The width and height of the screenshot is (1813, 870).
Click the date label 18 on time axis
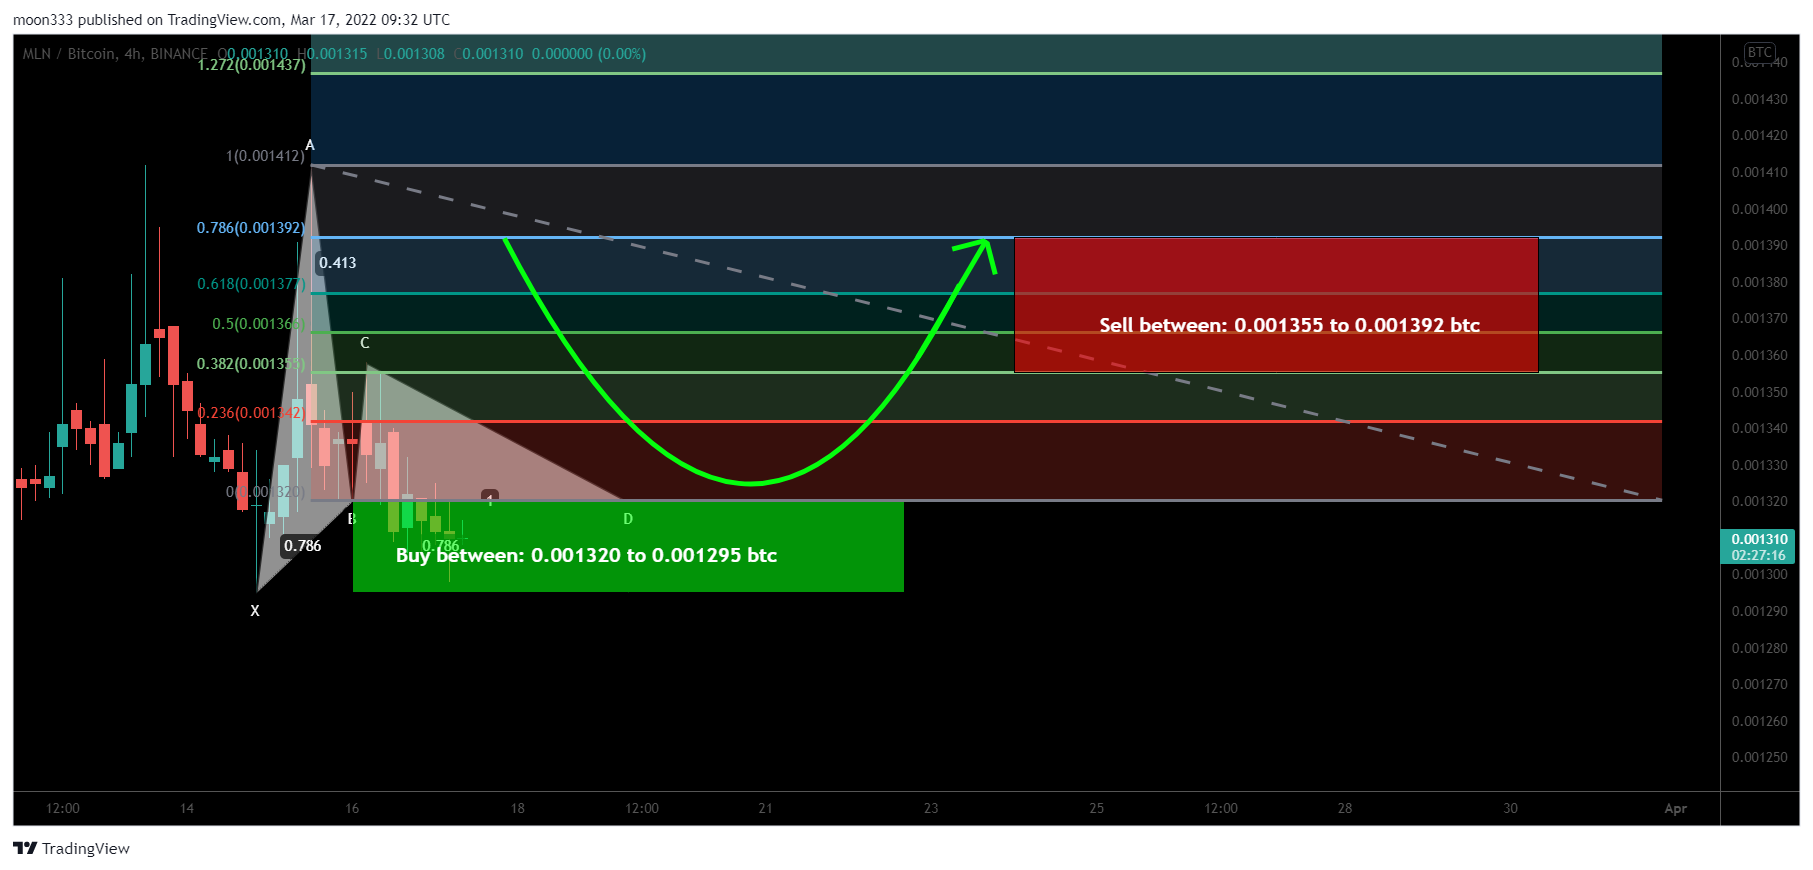coord(518,809)
